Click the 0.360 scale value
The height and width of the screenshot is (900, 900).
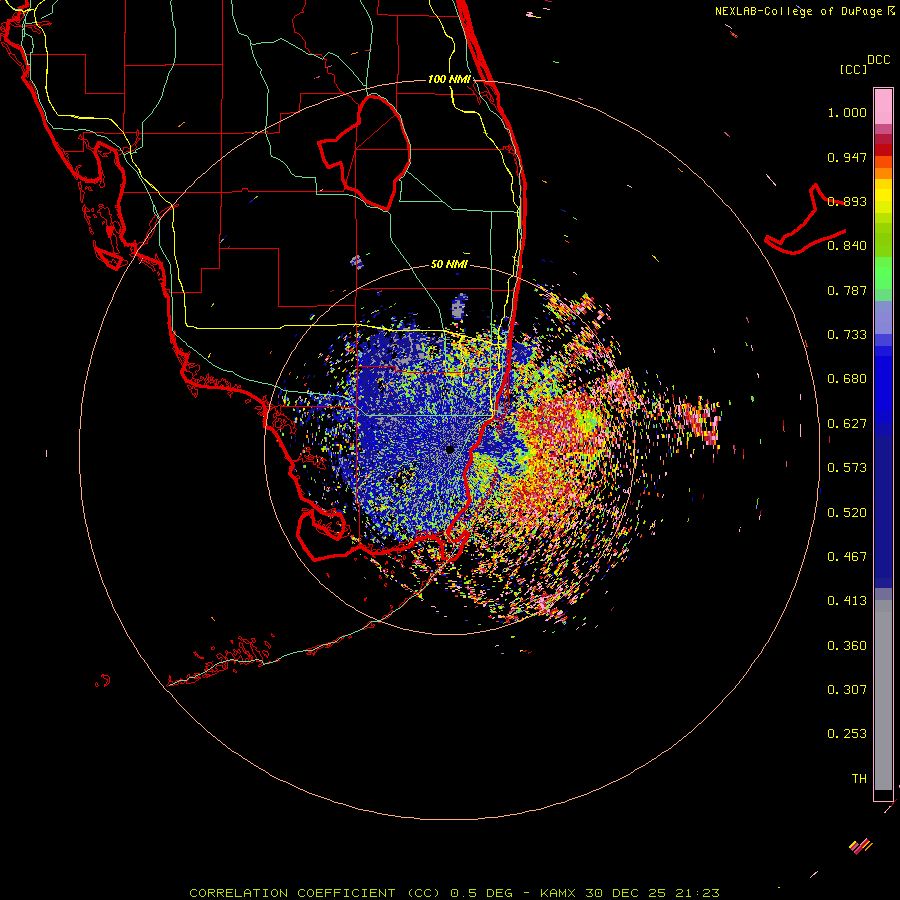[847, 646]
